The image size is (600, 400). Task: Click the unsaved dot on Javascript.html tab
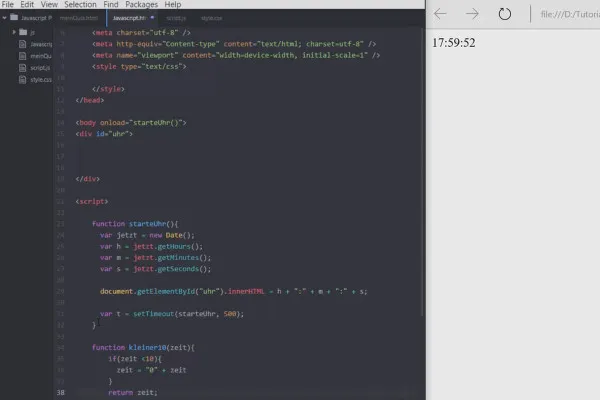tap(152, 18)
